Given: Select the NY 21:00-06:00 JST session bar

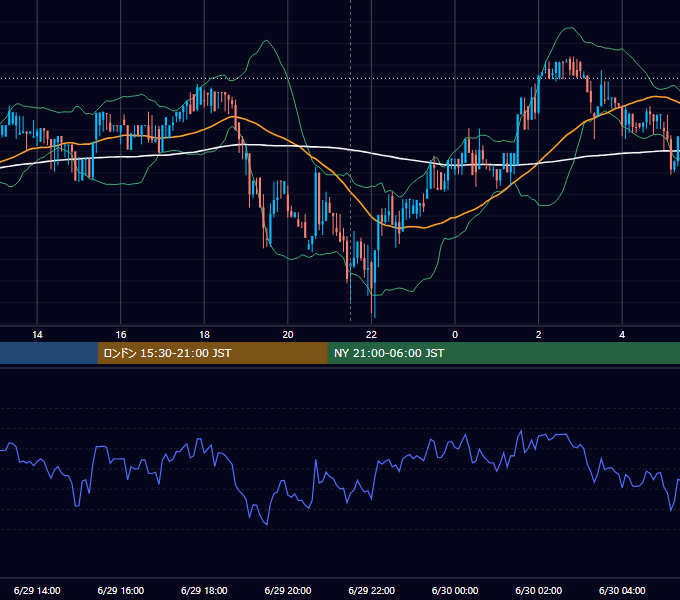Looking at the screenshot, I should pos(503,353).
